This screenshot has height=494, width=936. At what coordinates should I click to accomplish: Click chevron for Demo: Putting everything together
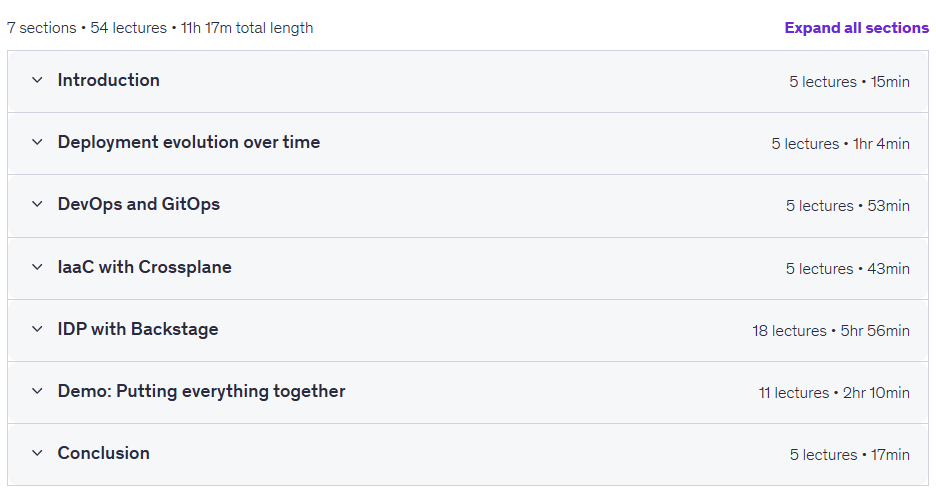point(37,391)
